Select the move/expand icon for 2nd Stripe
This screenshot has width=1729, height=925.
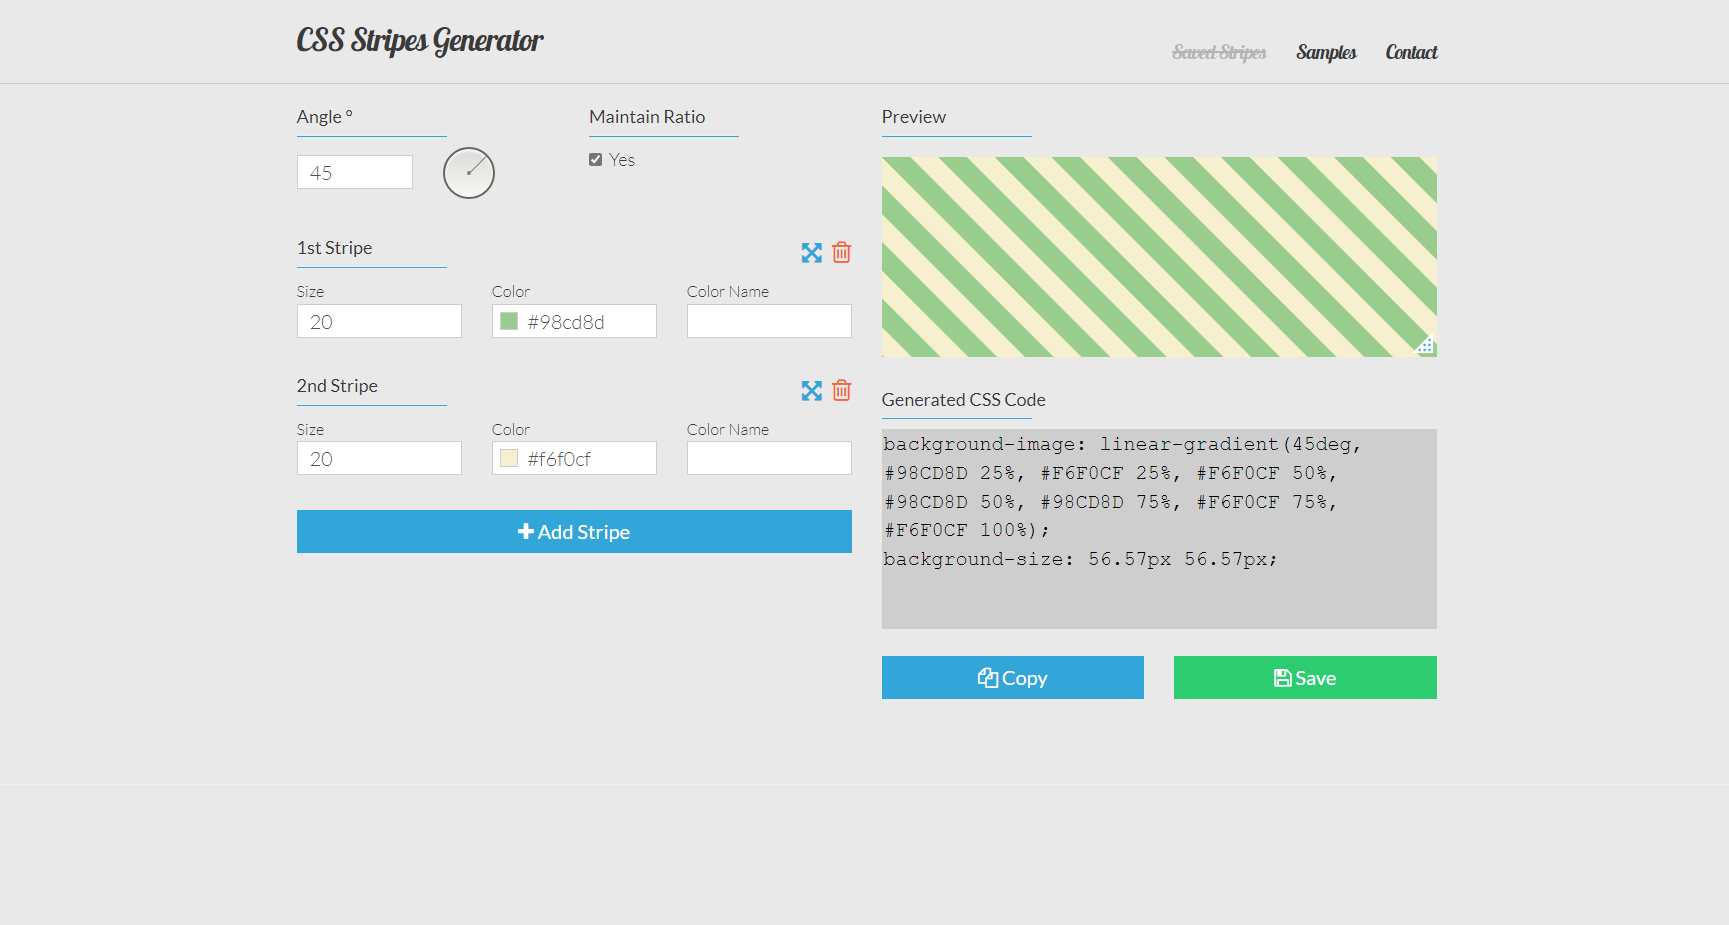(810, 390)
